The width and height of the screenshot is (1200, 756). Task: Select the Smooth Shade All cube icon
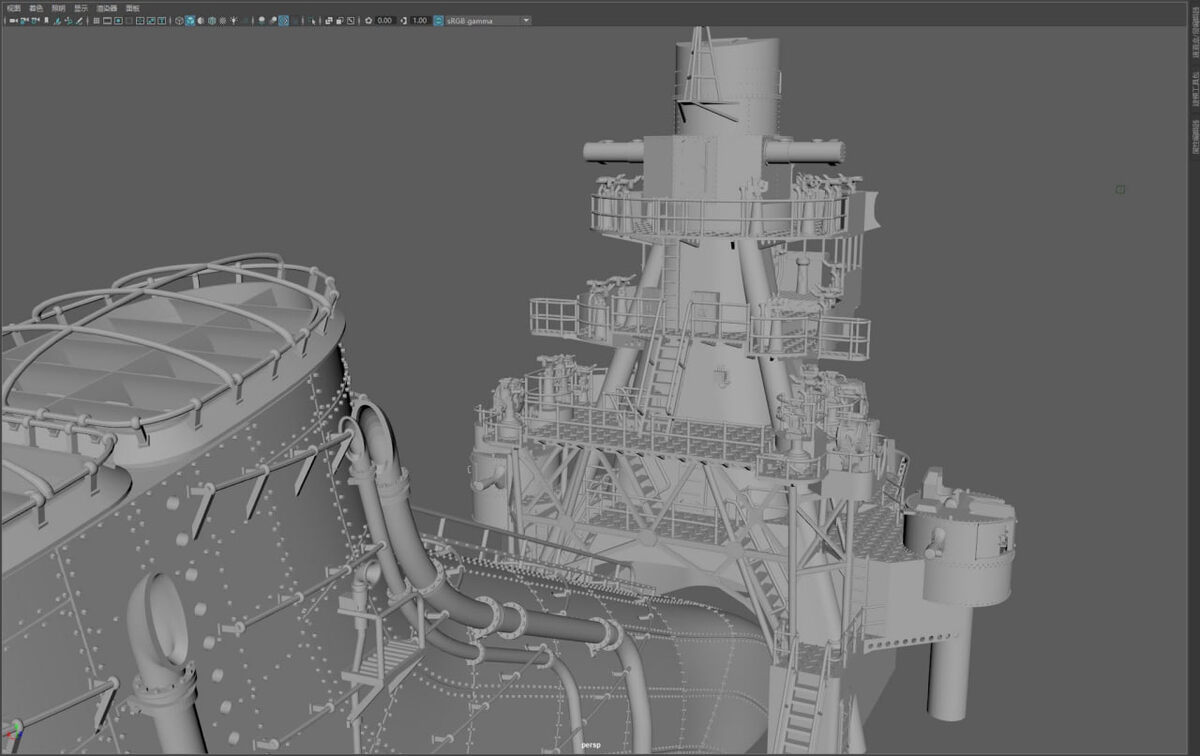coord(189,20)
